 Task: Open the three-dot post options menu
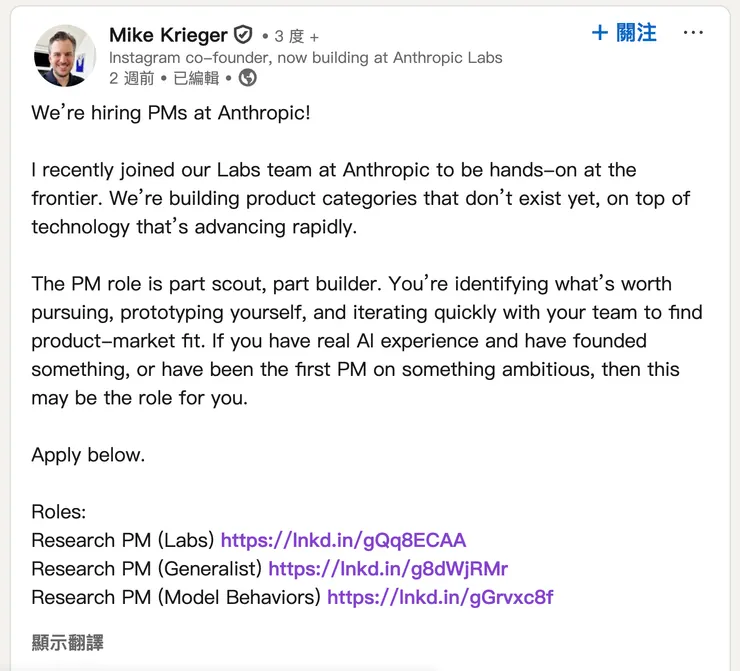[693, 33]
